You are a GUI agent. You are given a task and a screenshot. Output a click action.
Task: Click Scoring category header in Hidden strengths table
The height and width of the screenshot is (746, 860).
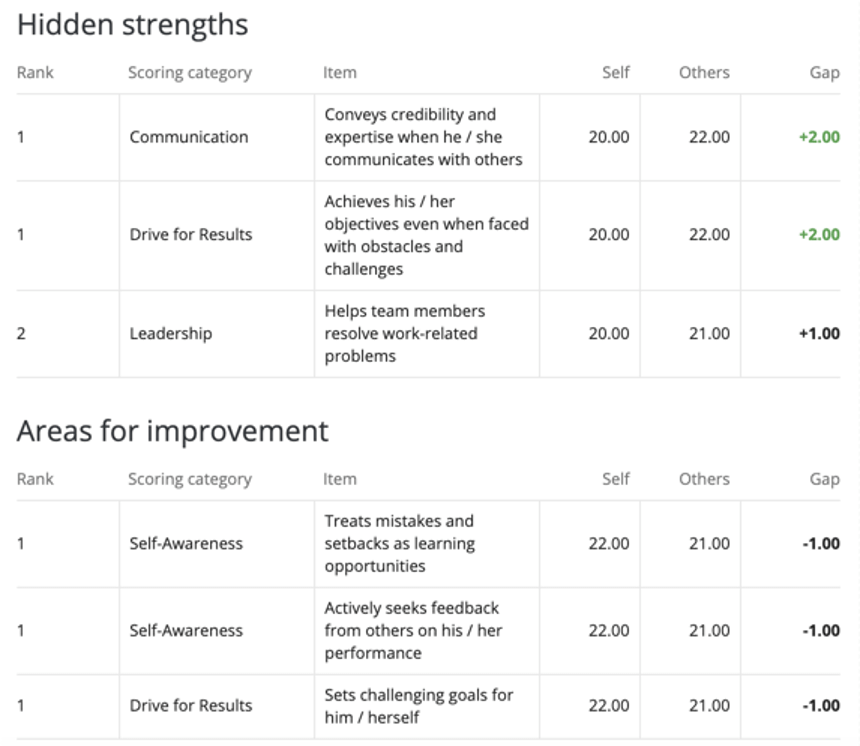click(189, 73)
